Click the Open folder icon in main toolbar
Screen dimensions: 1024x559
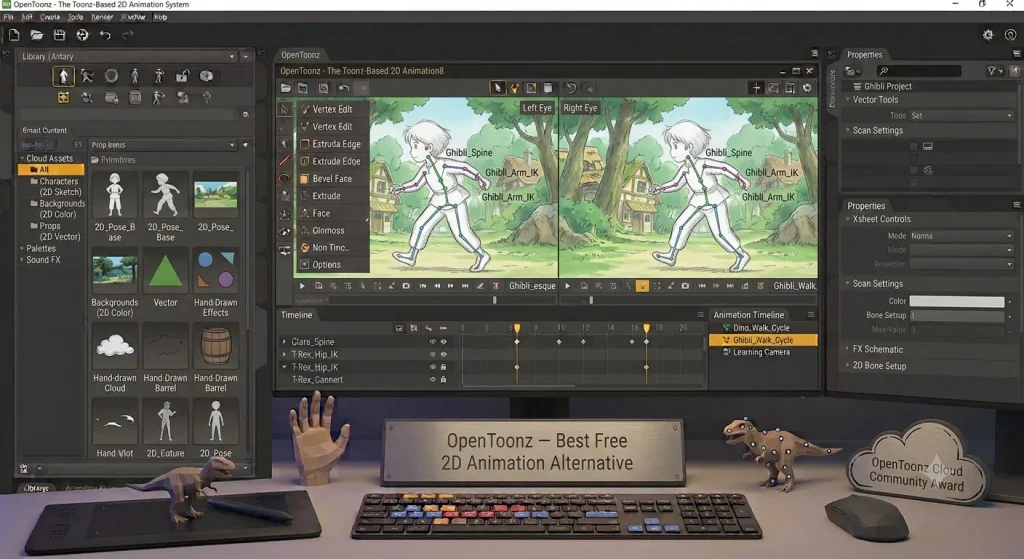click(37, 35)
